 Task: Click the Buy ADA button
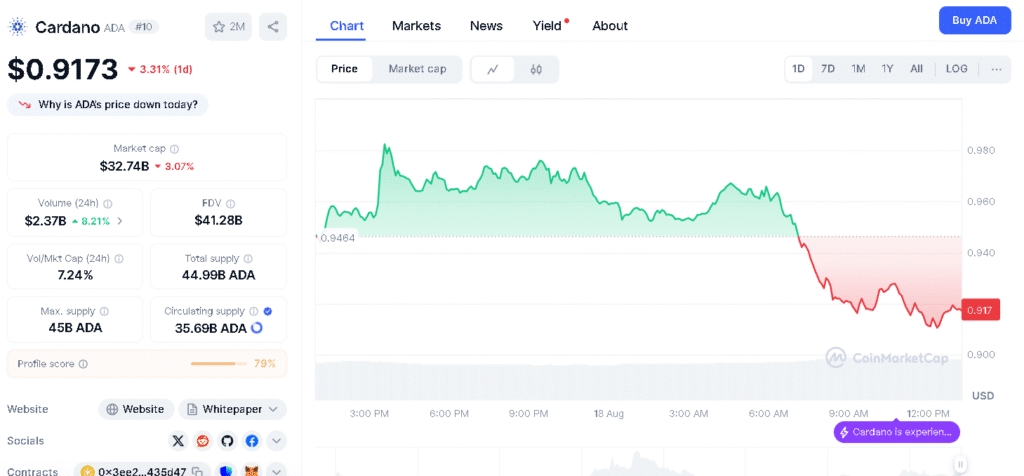pyautogui.click(x=974, y=20)
